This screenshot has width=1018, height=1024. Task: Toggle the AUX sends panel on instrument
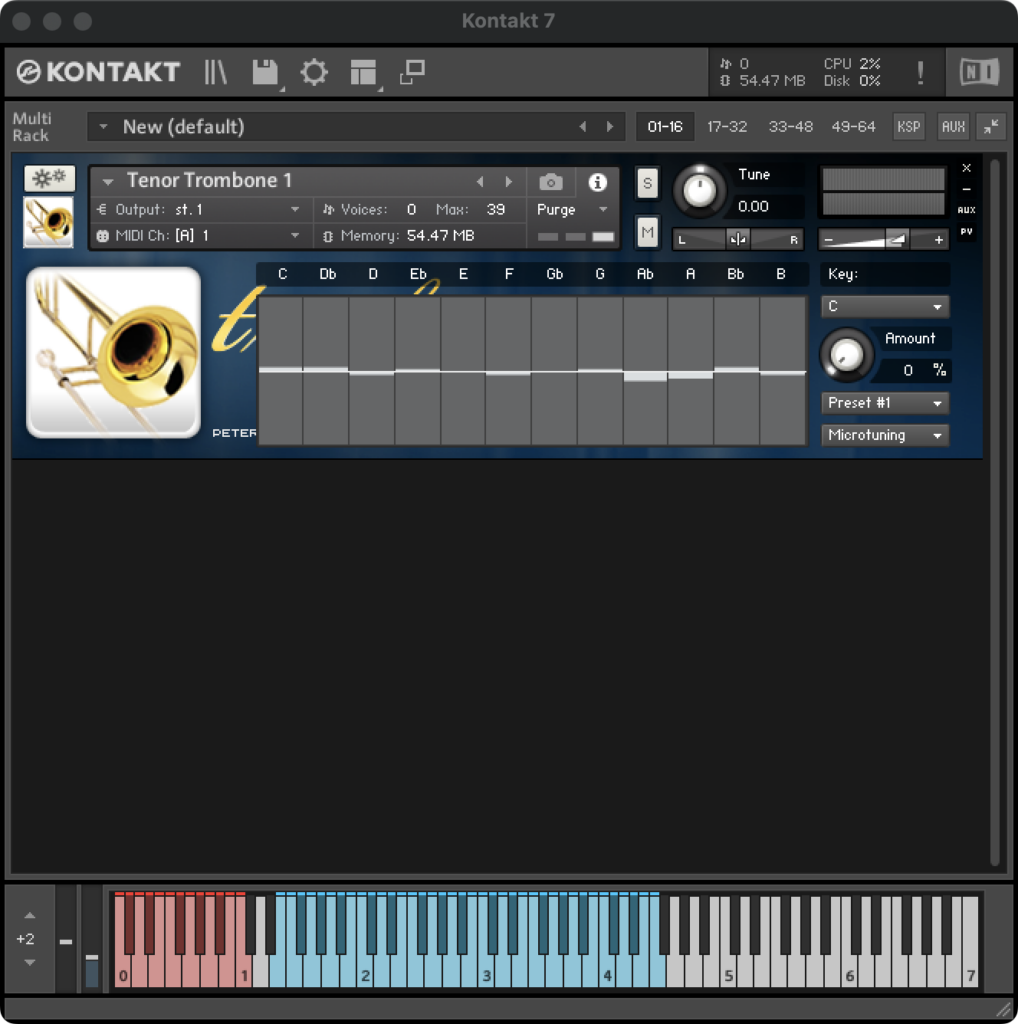pos(966,210)
